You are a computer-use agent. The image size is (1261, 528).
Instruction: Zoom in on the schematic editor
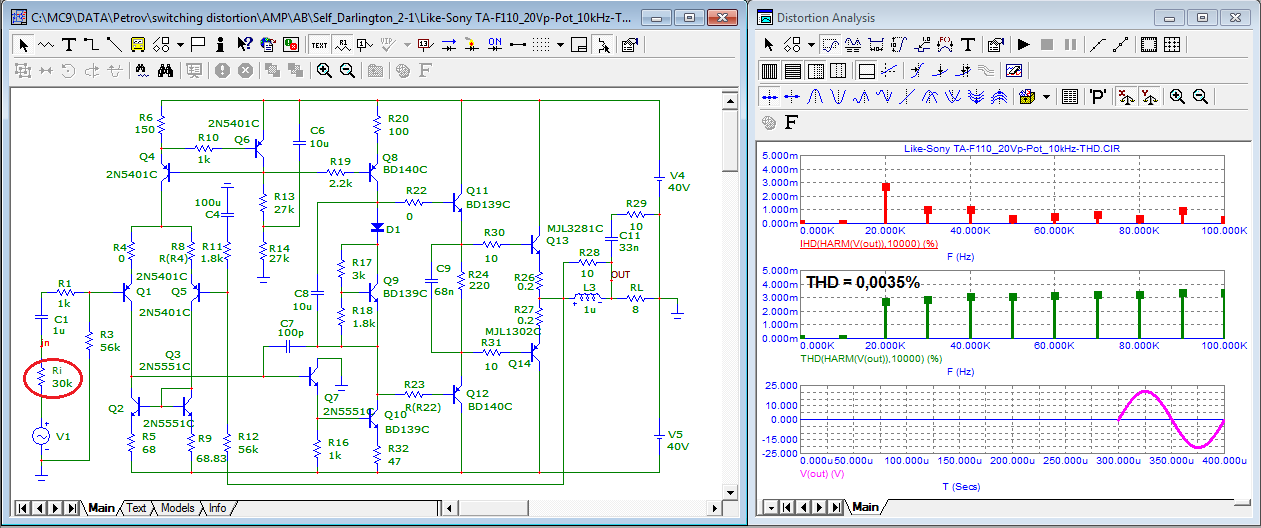point(324,71)
